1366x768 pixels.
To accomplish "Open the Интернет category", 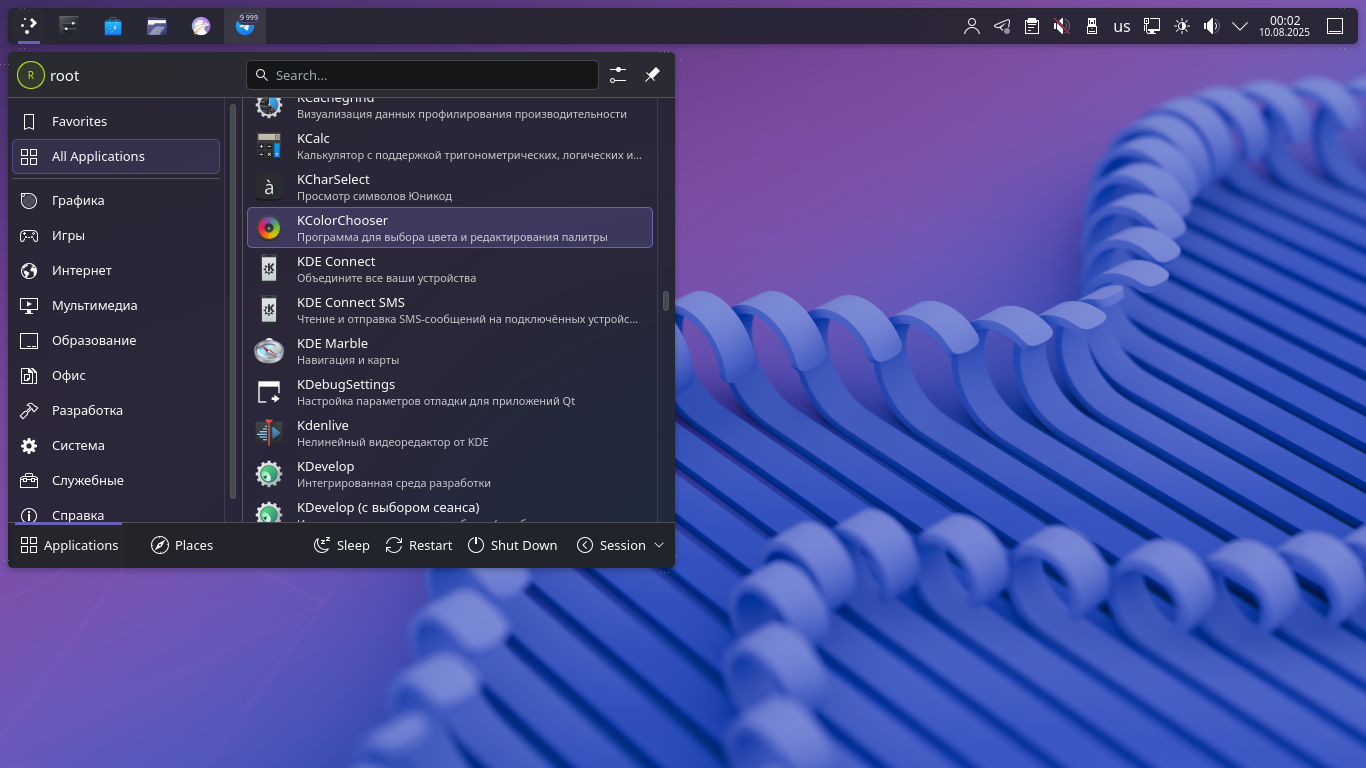I will pos(116,270).
